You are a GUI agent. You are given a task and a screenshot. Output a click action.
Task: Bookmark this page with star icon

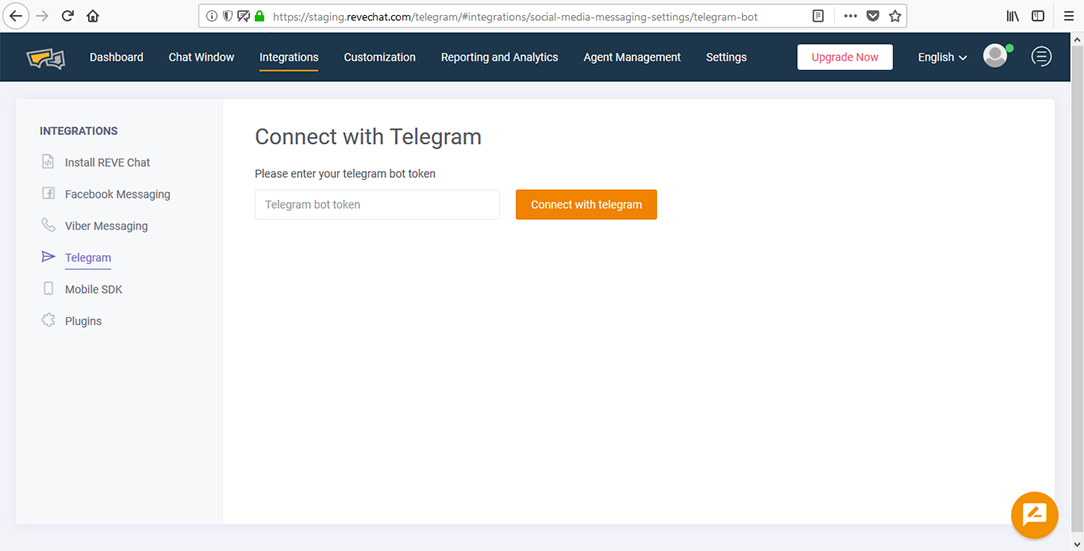tap(895, 16)
